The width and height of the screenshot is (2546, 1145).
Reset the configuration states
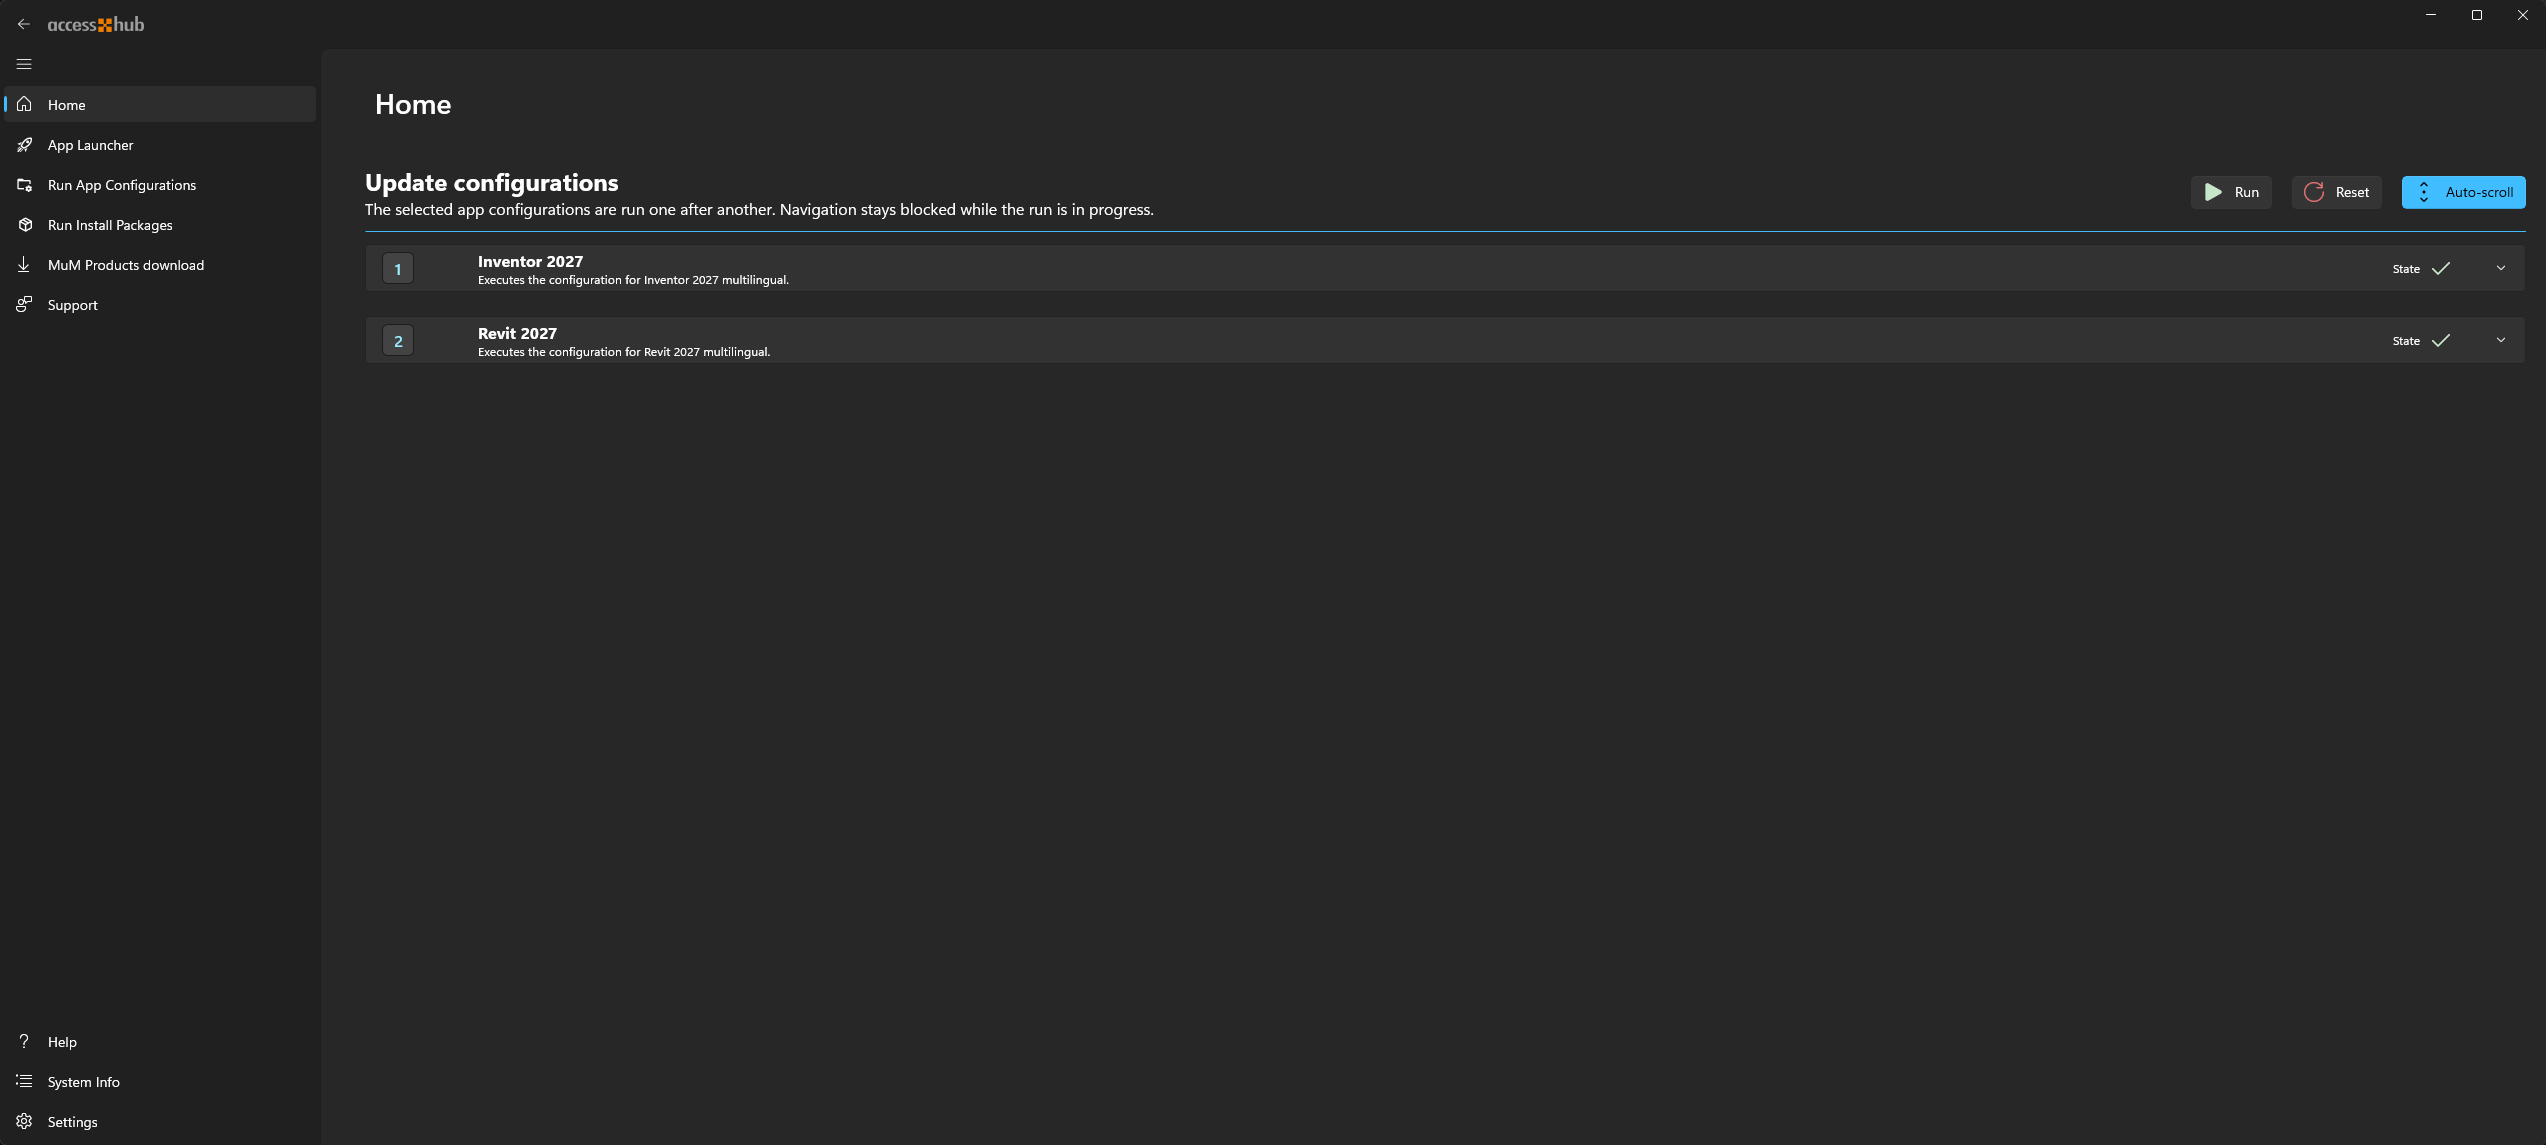click(2336, 192)
